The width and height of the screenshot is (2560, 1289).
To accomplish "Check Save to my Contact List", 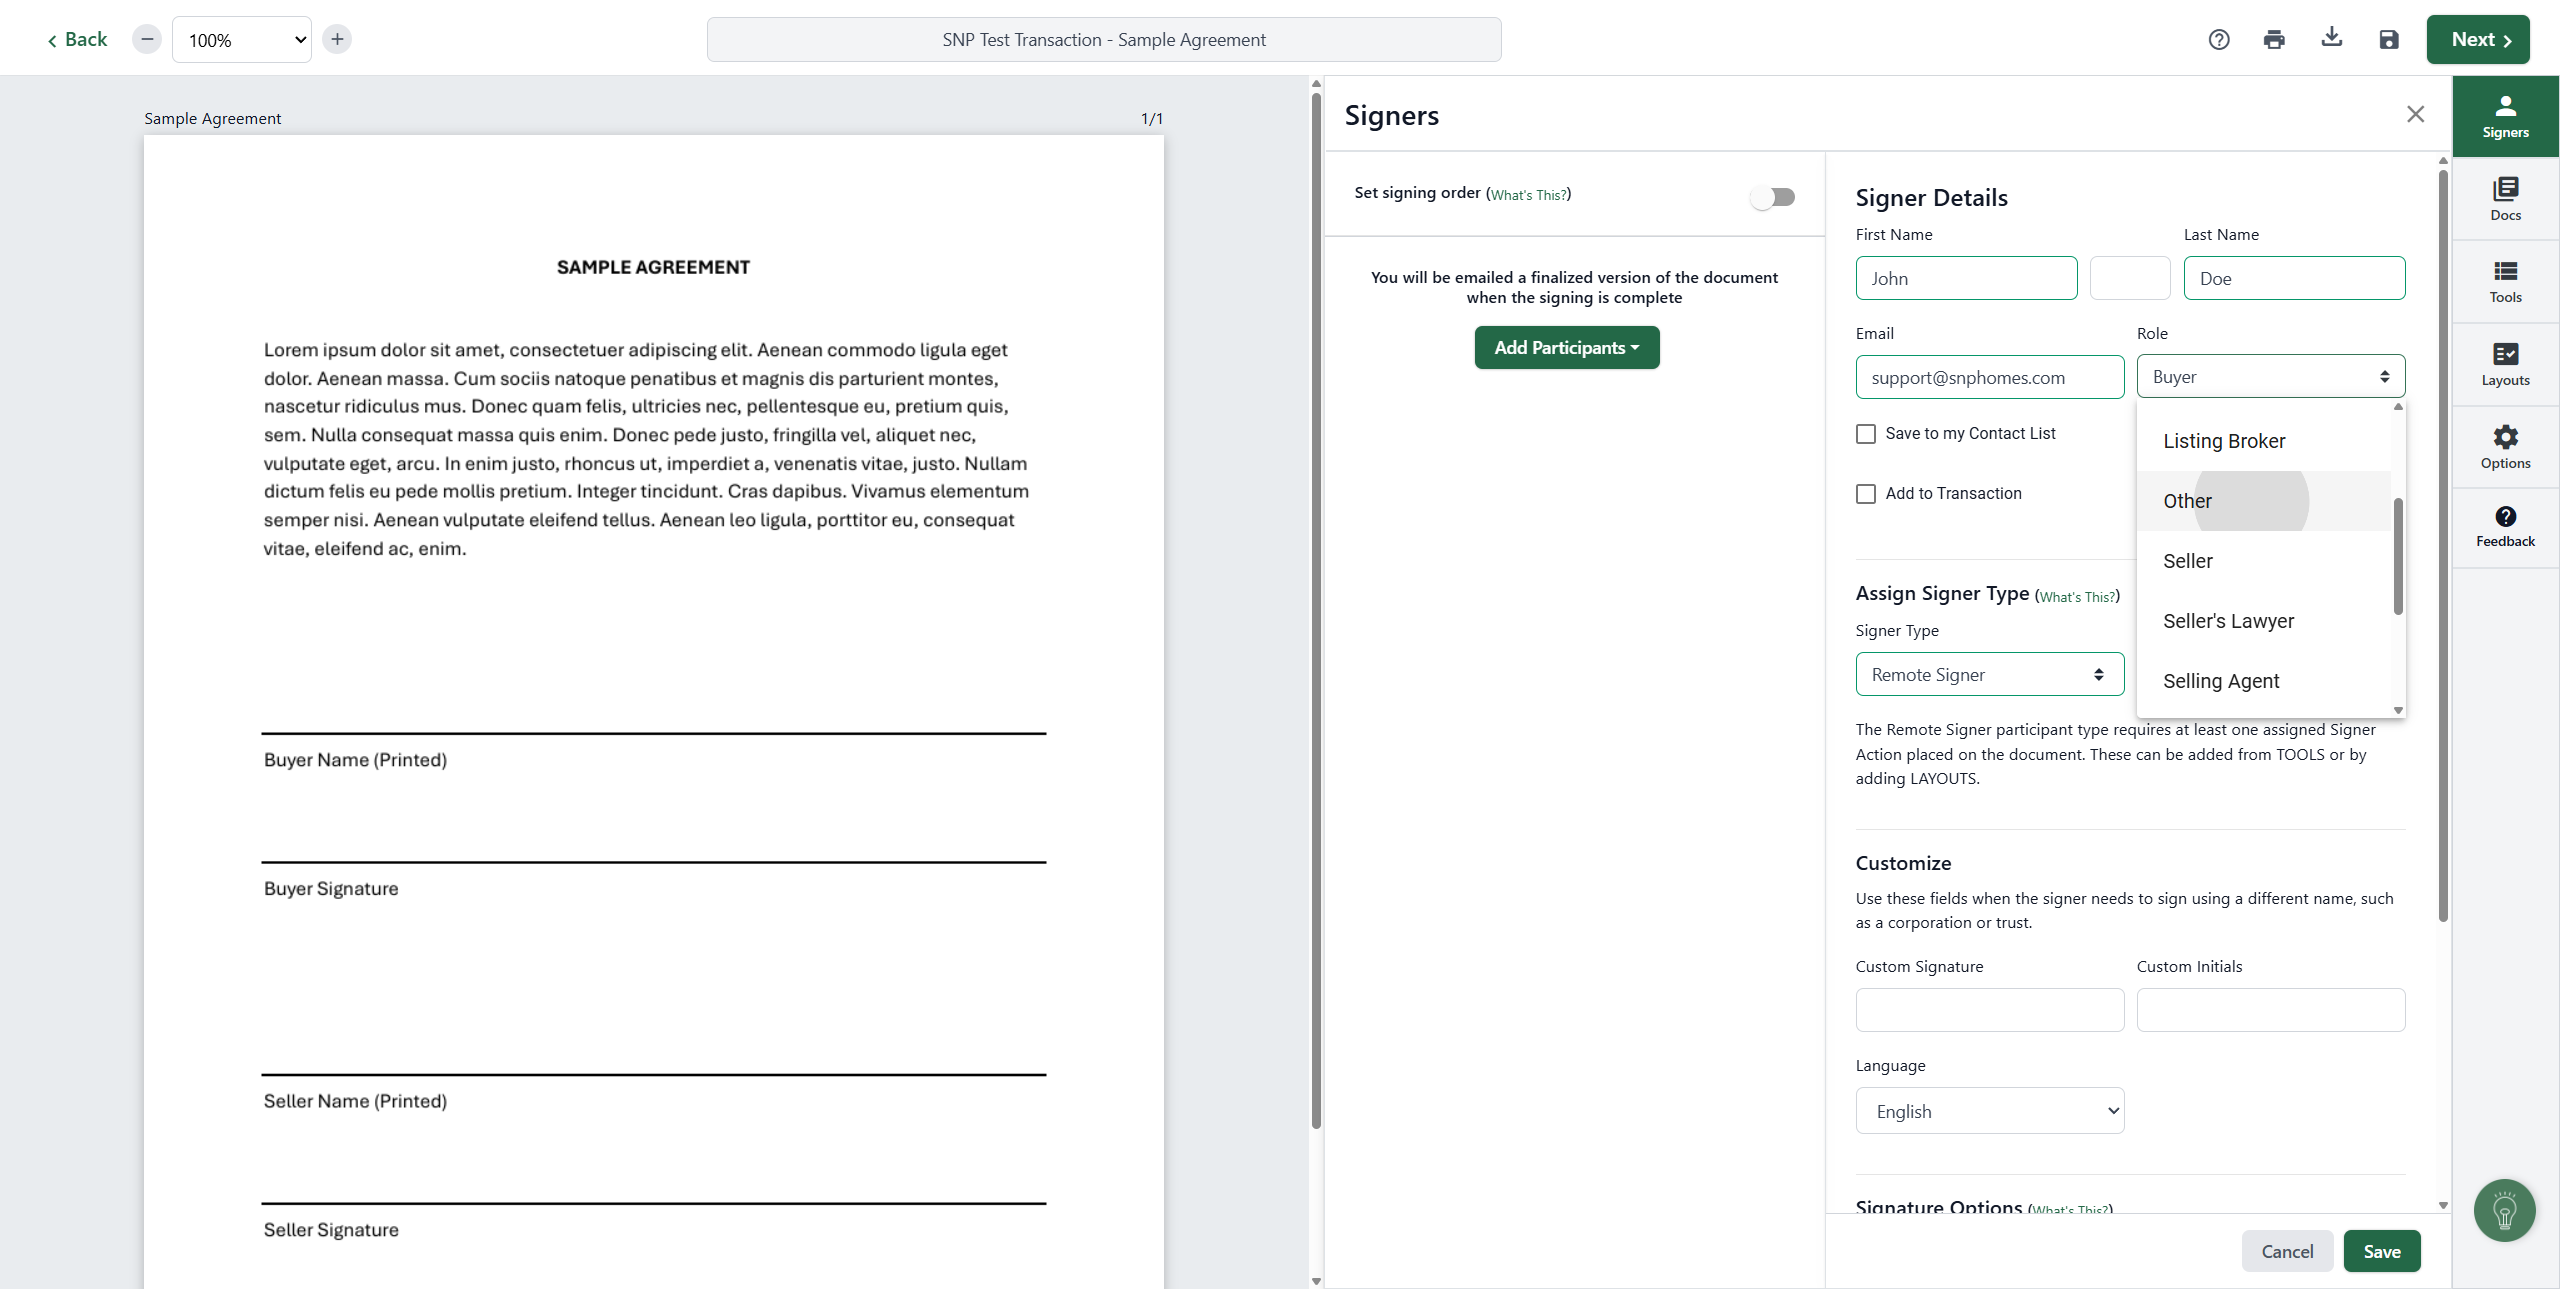I will point(1865,434).
